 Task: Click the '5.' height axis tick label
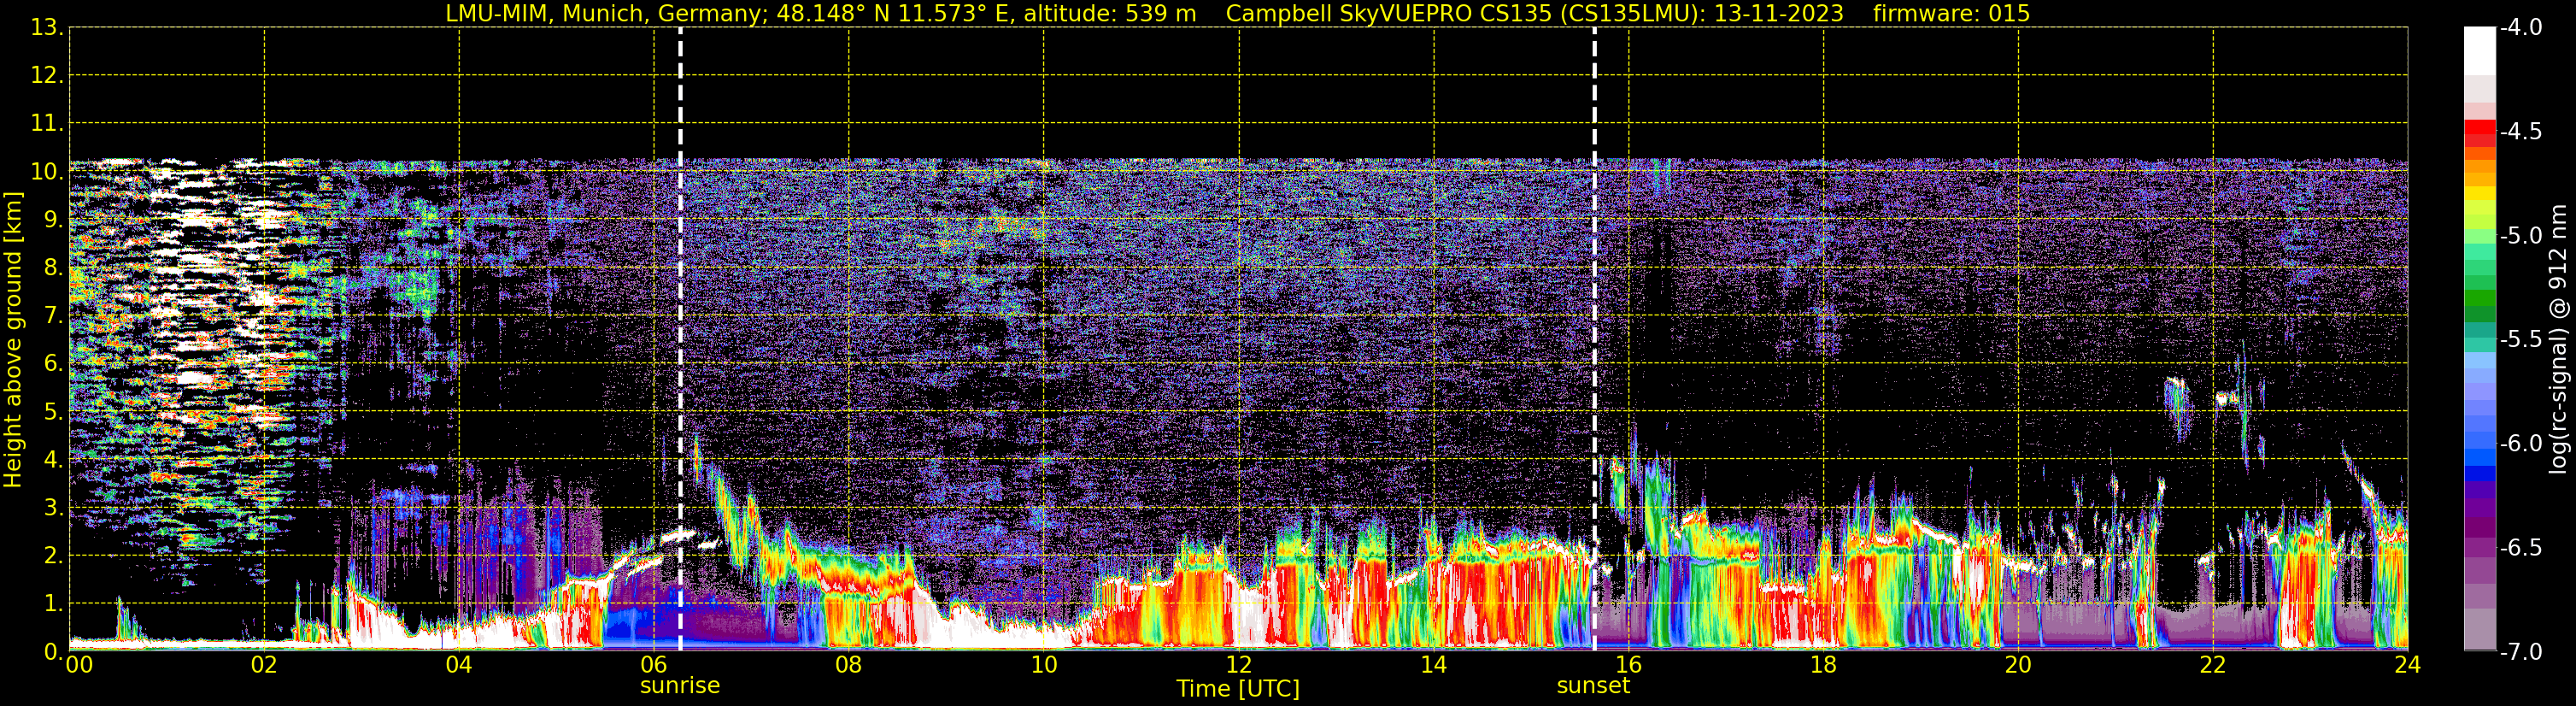pos(53,412)
